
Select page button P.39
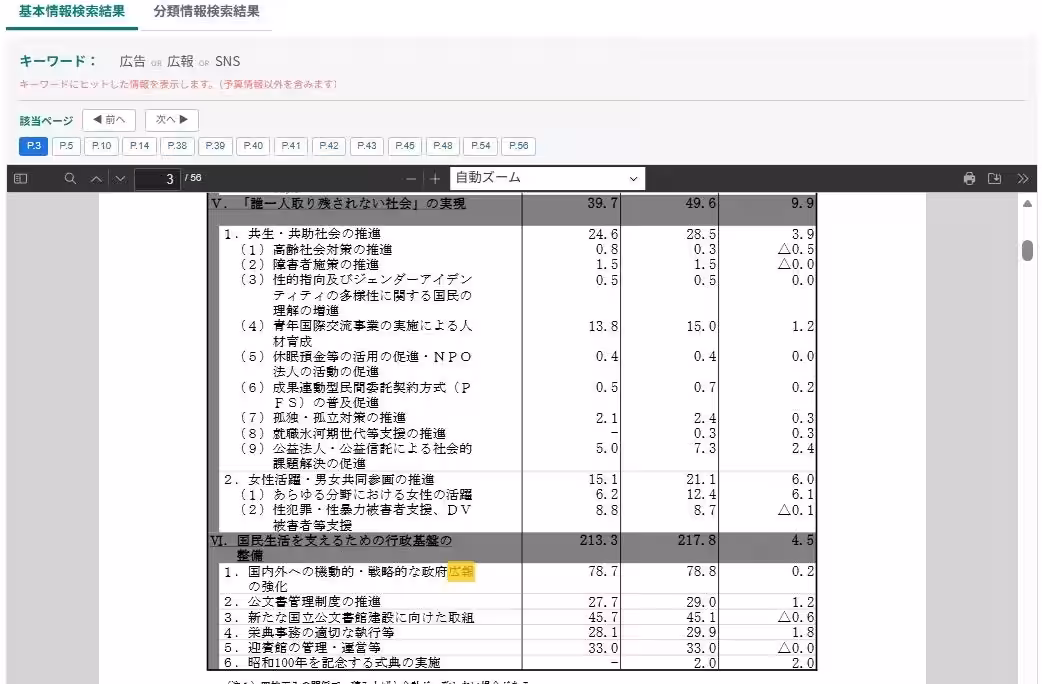click(215, 146)
